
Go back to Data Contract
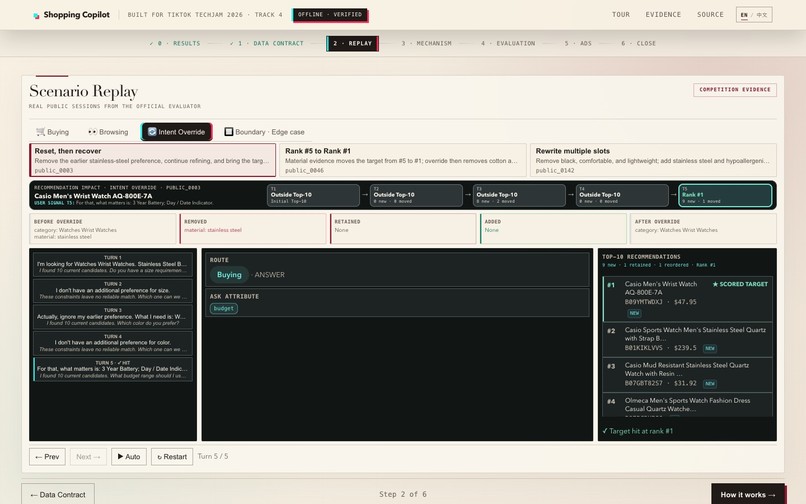pyautogui.click(x=58, y=495)
